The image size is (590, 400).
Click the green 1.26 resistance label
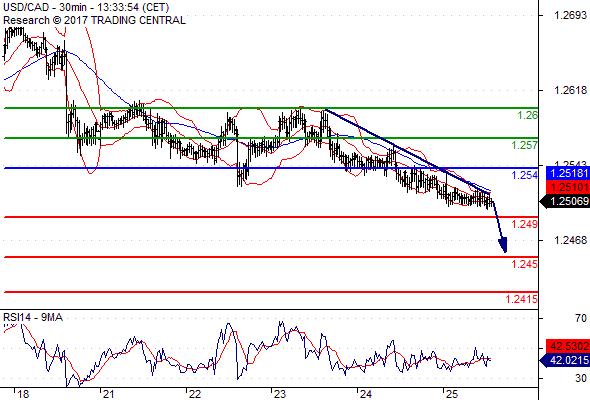coord(527,115)
